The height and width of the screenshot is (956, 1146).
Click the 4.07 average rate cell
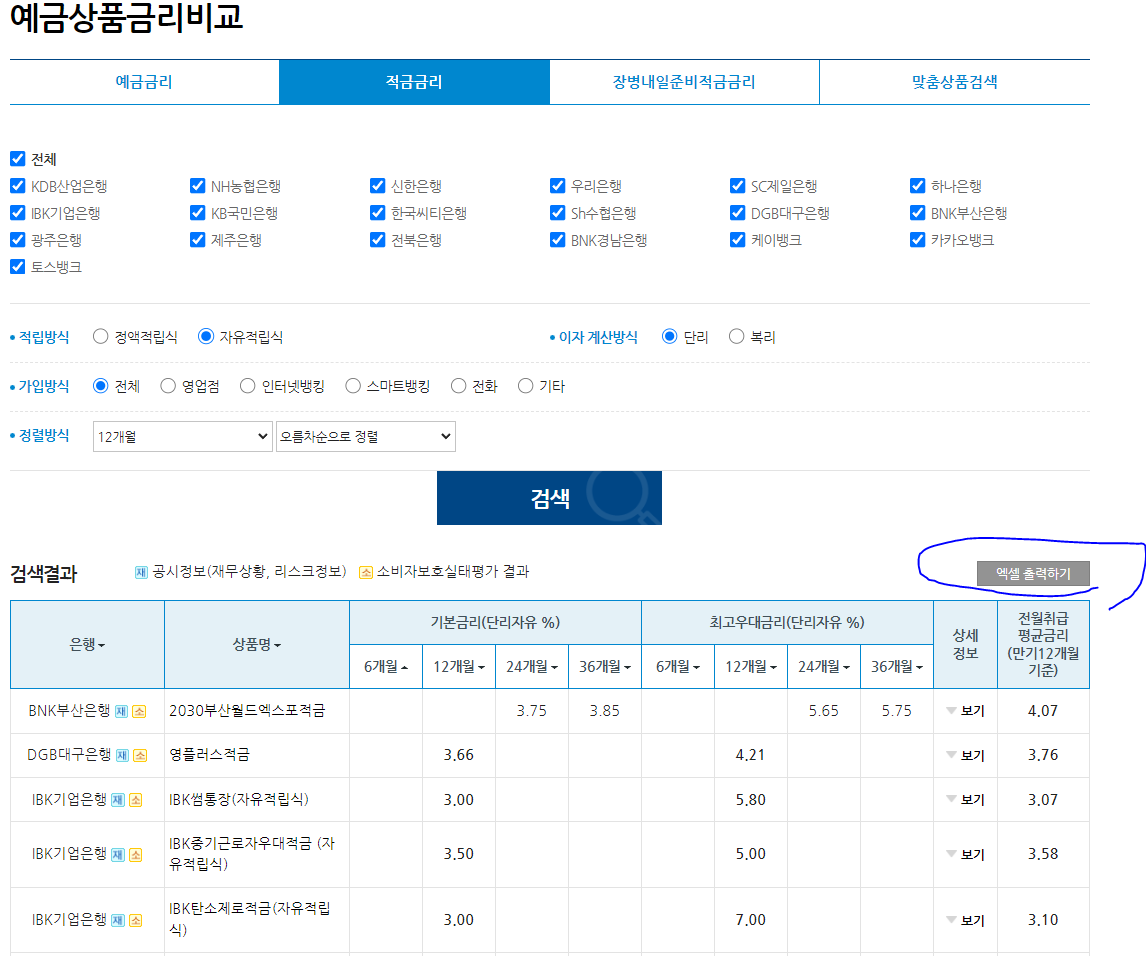tap(1043, 710)
